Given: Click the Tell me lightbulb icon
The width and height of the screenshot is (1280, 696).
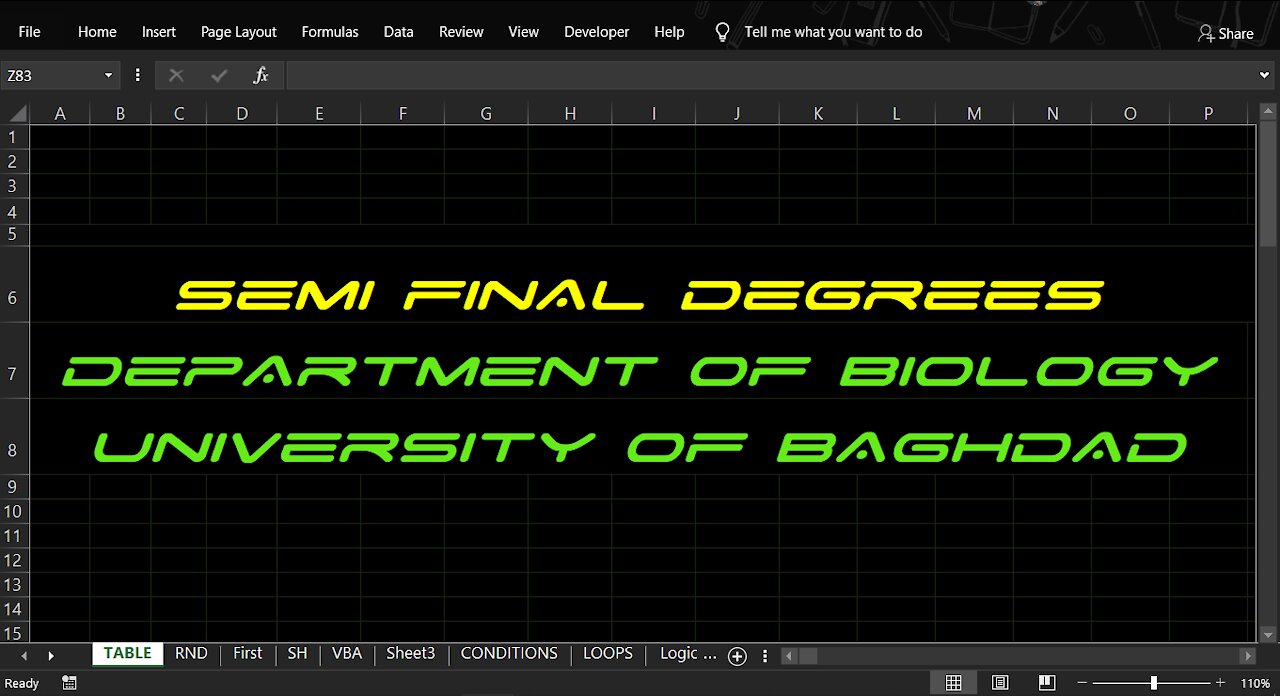Looking at the screenshot, I should click(723, 32).
